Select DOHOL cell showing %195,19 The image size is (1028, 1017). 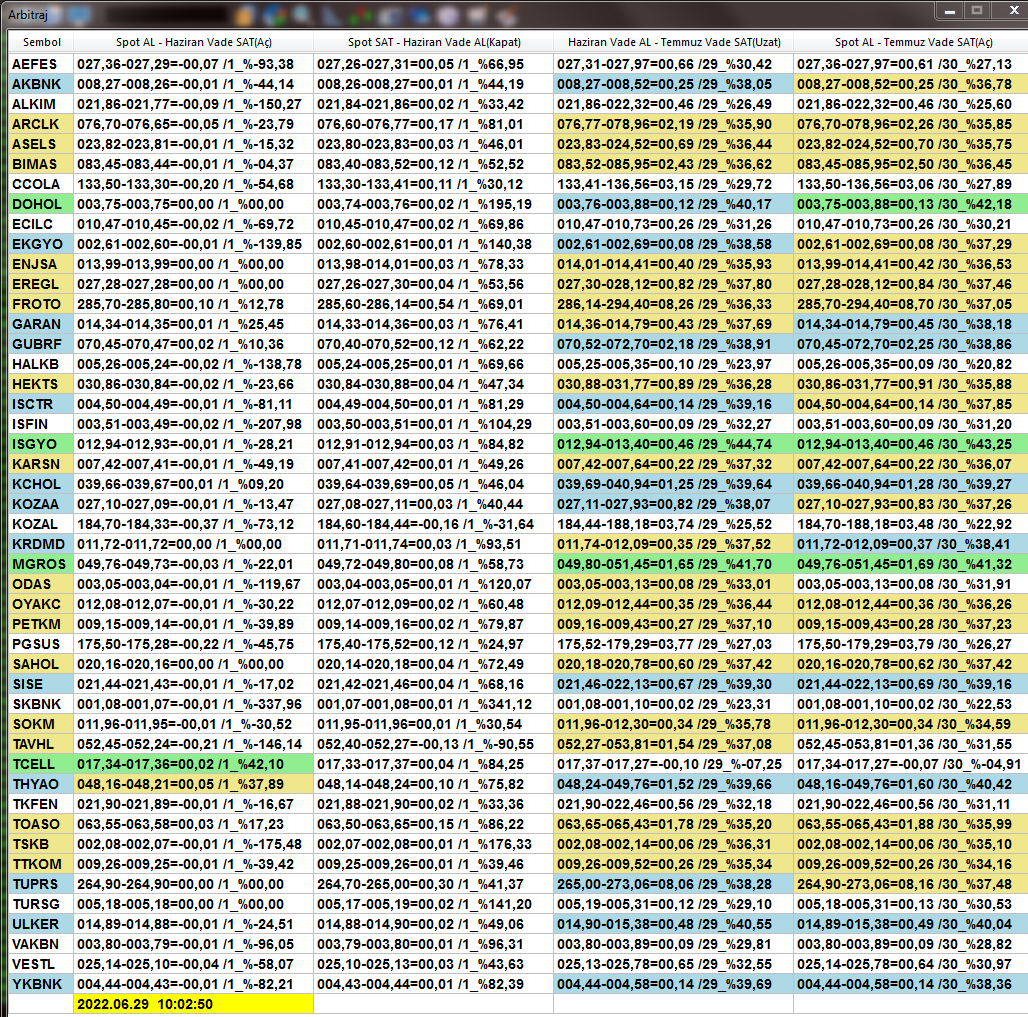tap(433, 204)
